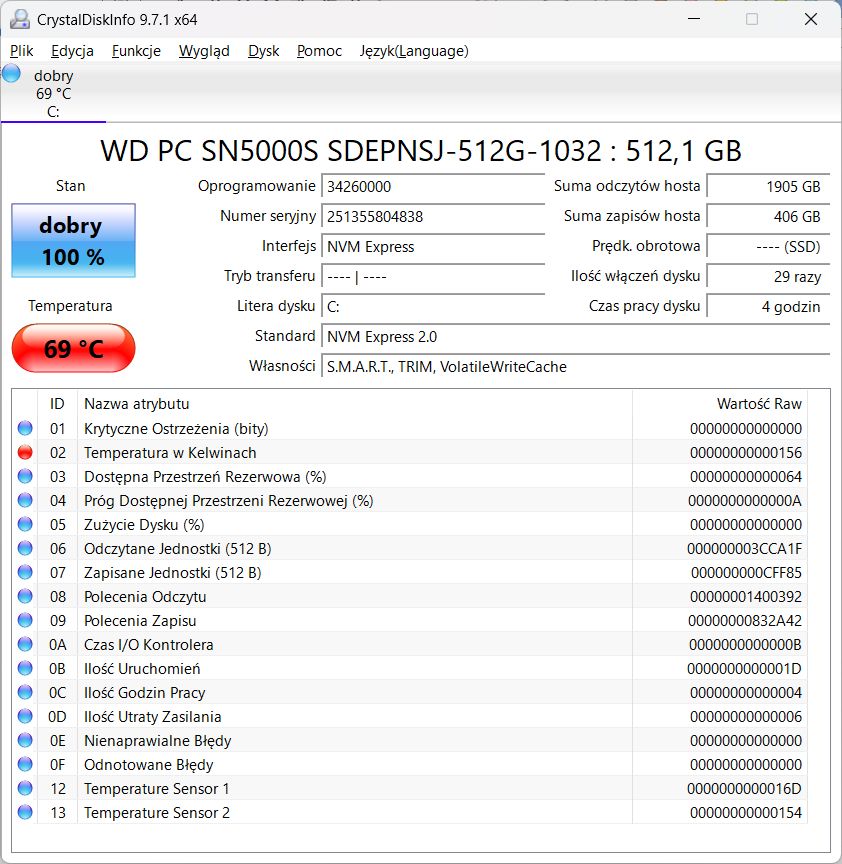Select the Ilość Uruchomień attribute name
The height and width of the screenshot is (864, 842).
(142, 669)
